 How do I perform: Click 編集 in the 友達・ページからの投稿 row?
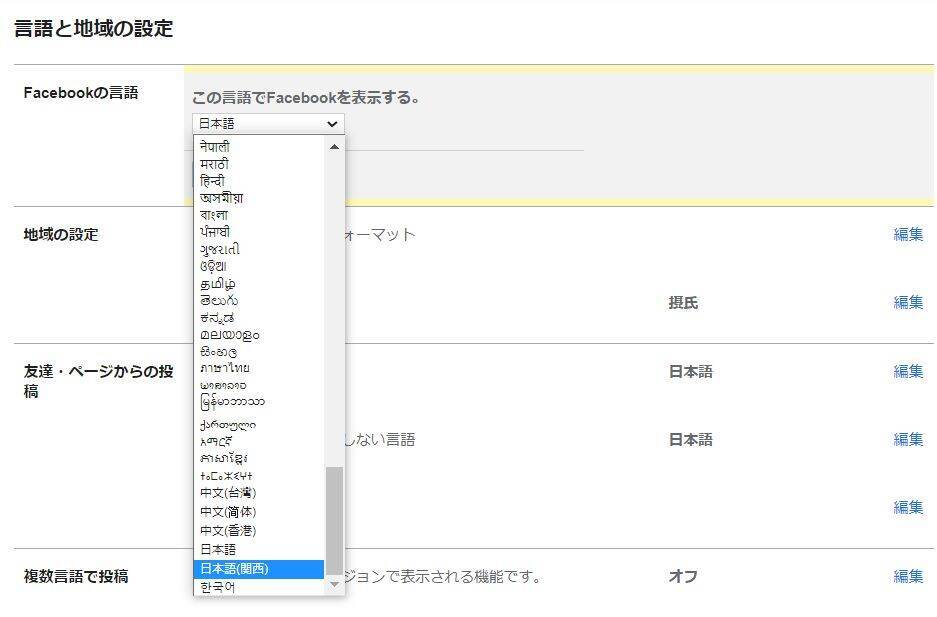pyautogui.click(x=908, y=372)
